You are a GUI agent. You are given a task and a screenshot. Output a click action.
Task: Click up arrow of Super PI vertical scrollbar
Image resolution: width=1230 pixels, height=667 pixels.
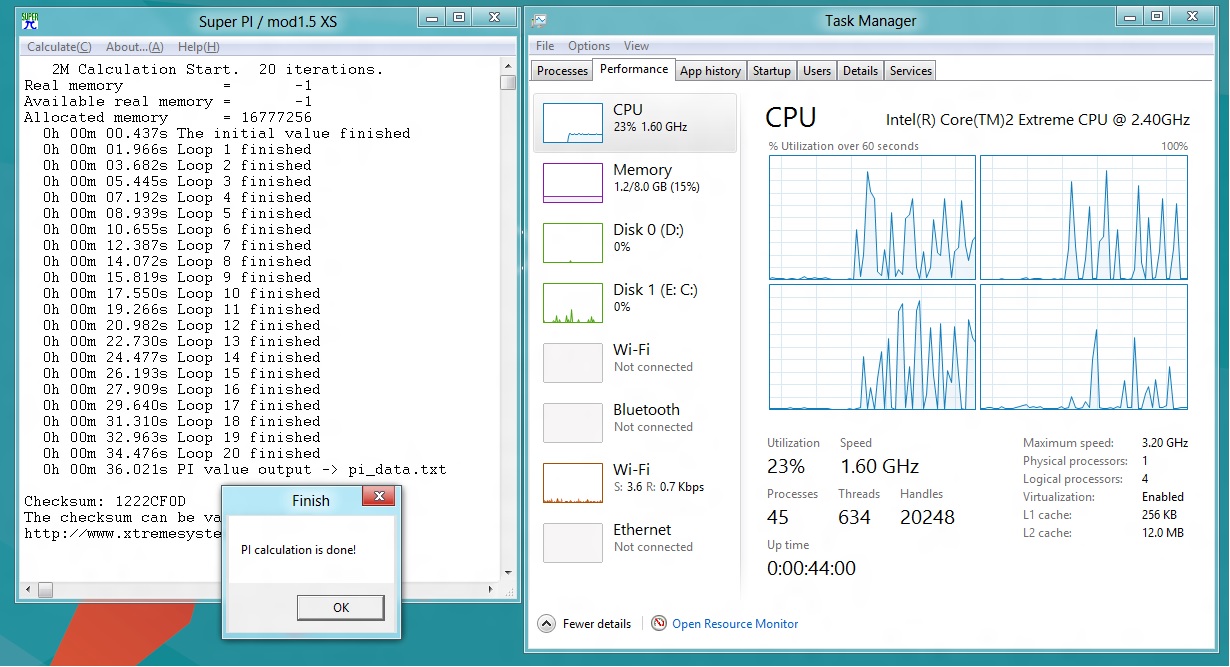pos(508,66)
